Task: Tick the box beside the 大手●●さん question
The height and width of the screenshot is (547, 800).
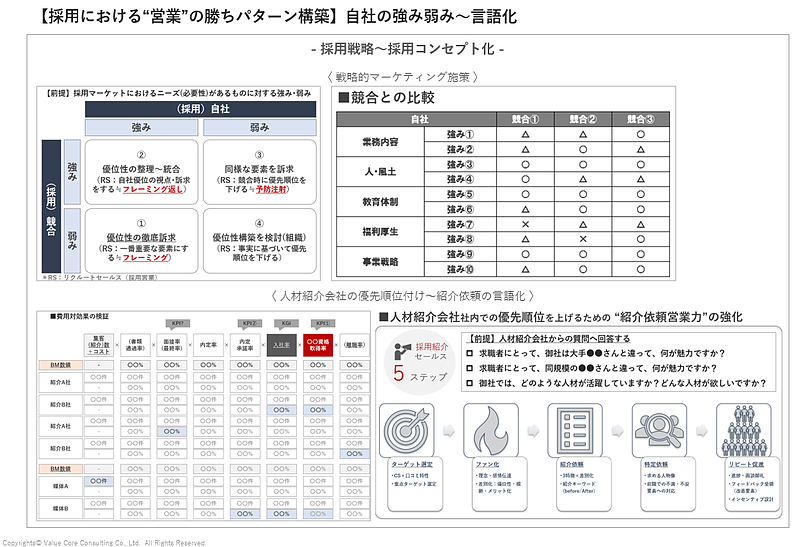Action: tap(469, 353)
